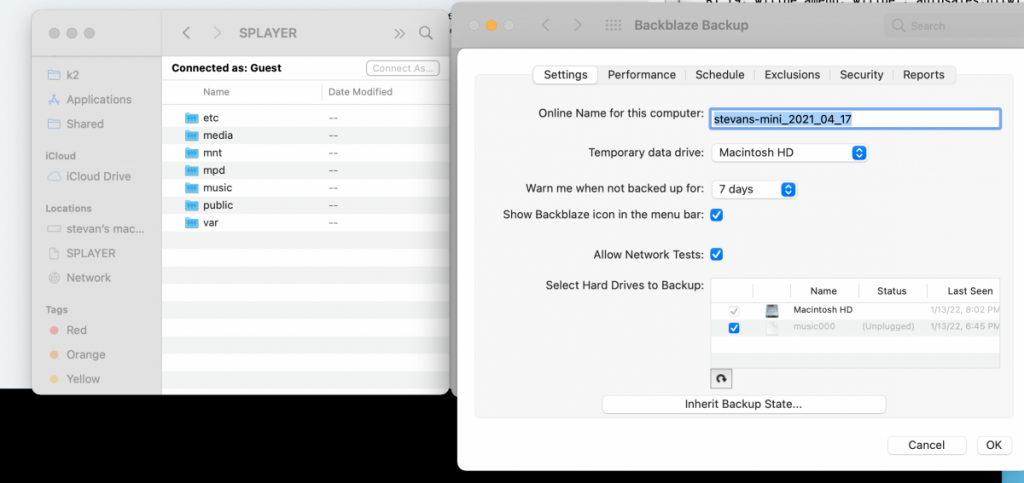
Task: Select SPLAYER in Finder Locations
Action: coord(82,253)
